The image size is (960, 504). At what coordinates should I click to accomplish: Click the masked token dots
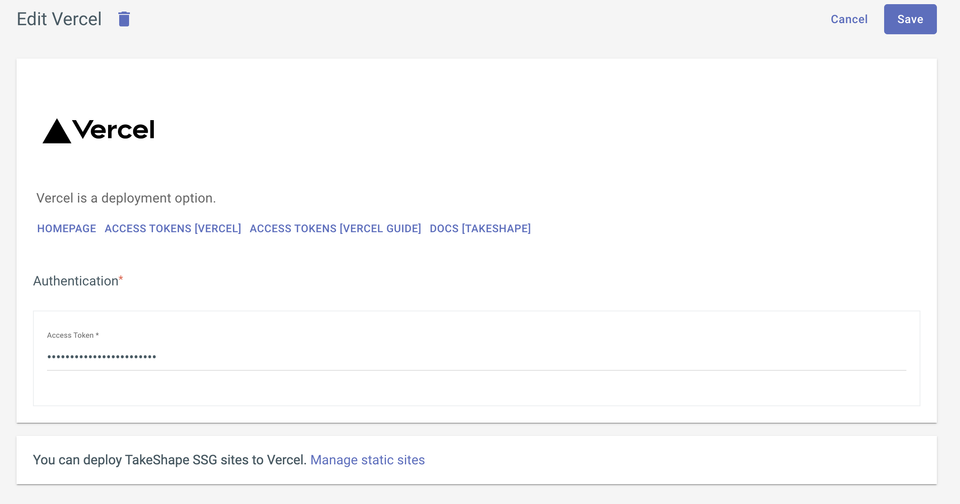pyautogui.click(x=101, y=357)
